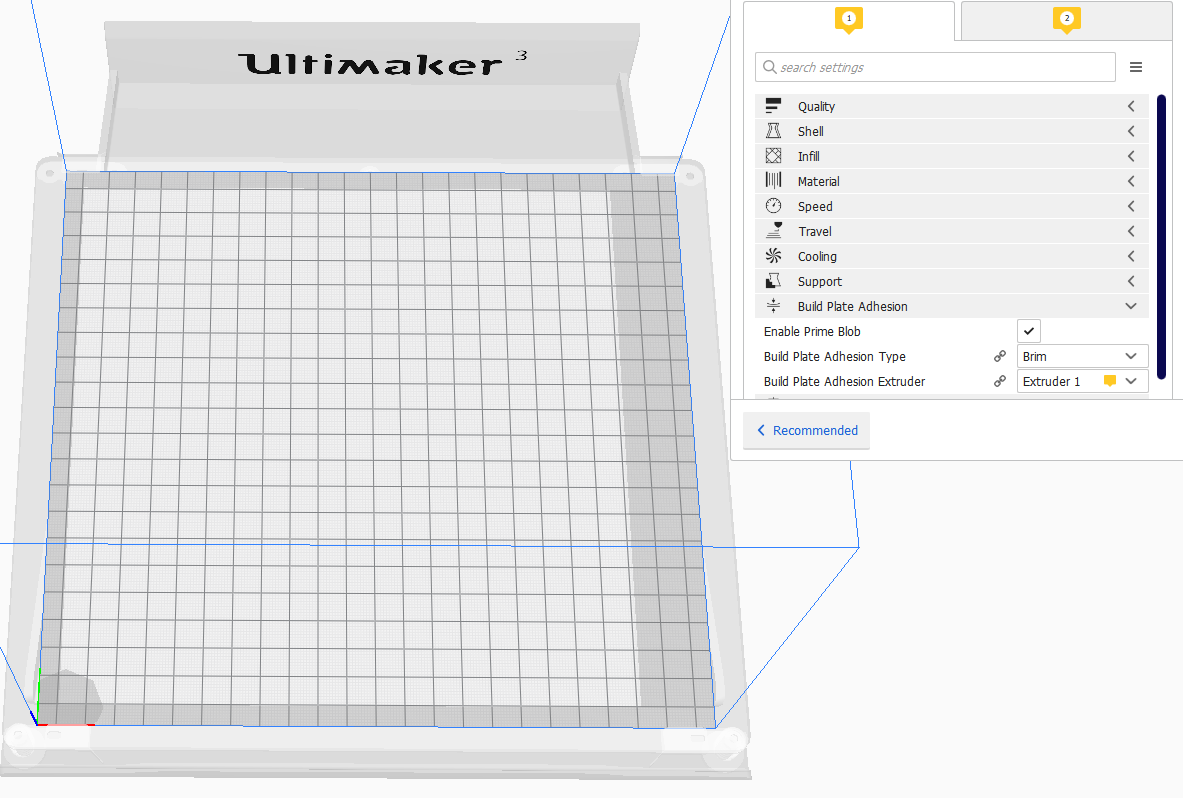The width and height of the screenshot is (1183, 798).
Task: Click the Build Plate Adhesion Extruder label
Action: (x=844, y=381)
